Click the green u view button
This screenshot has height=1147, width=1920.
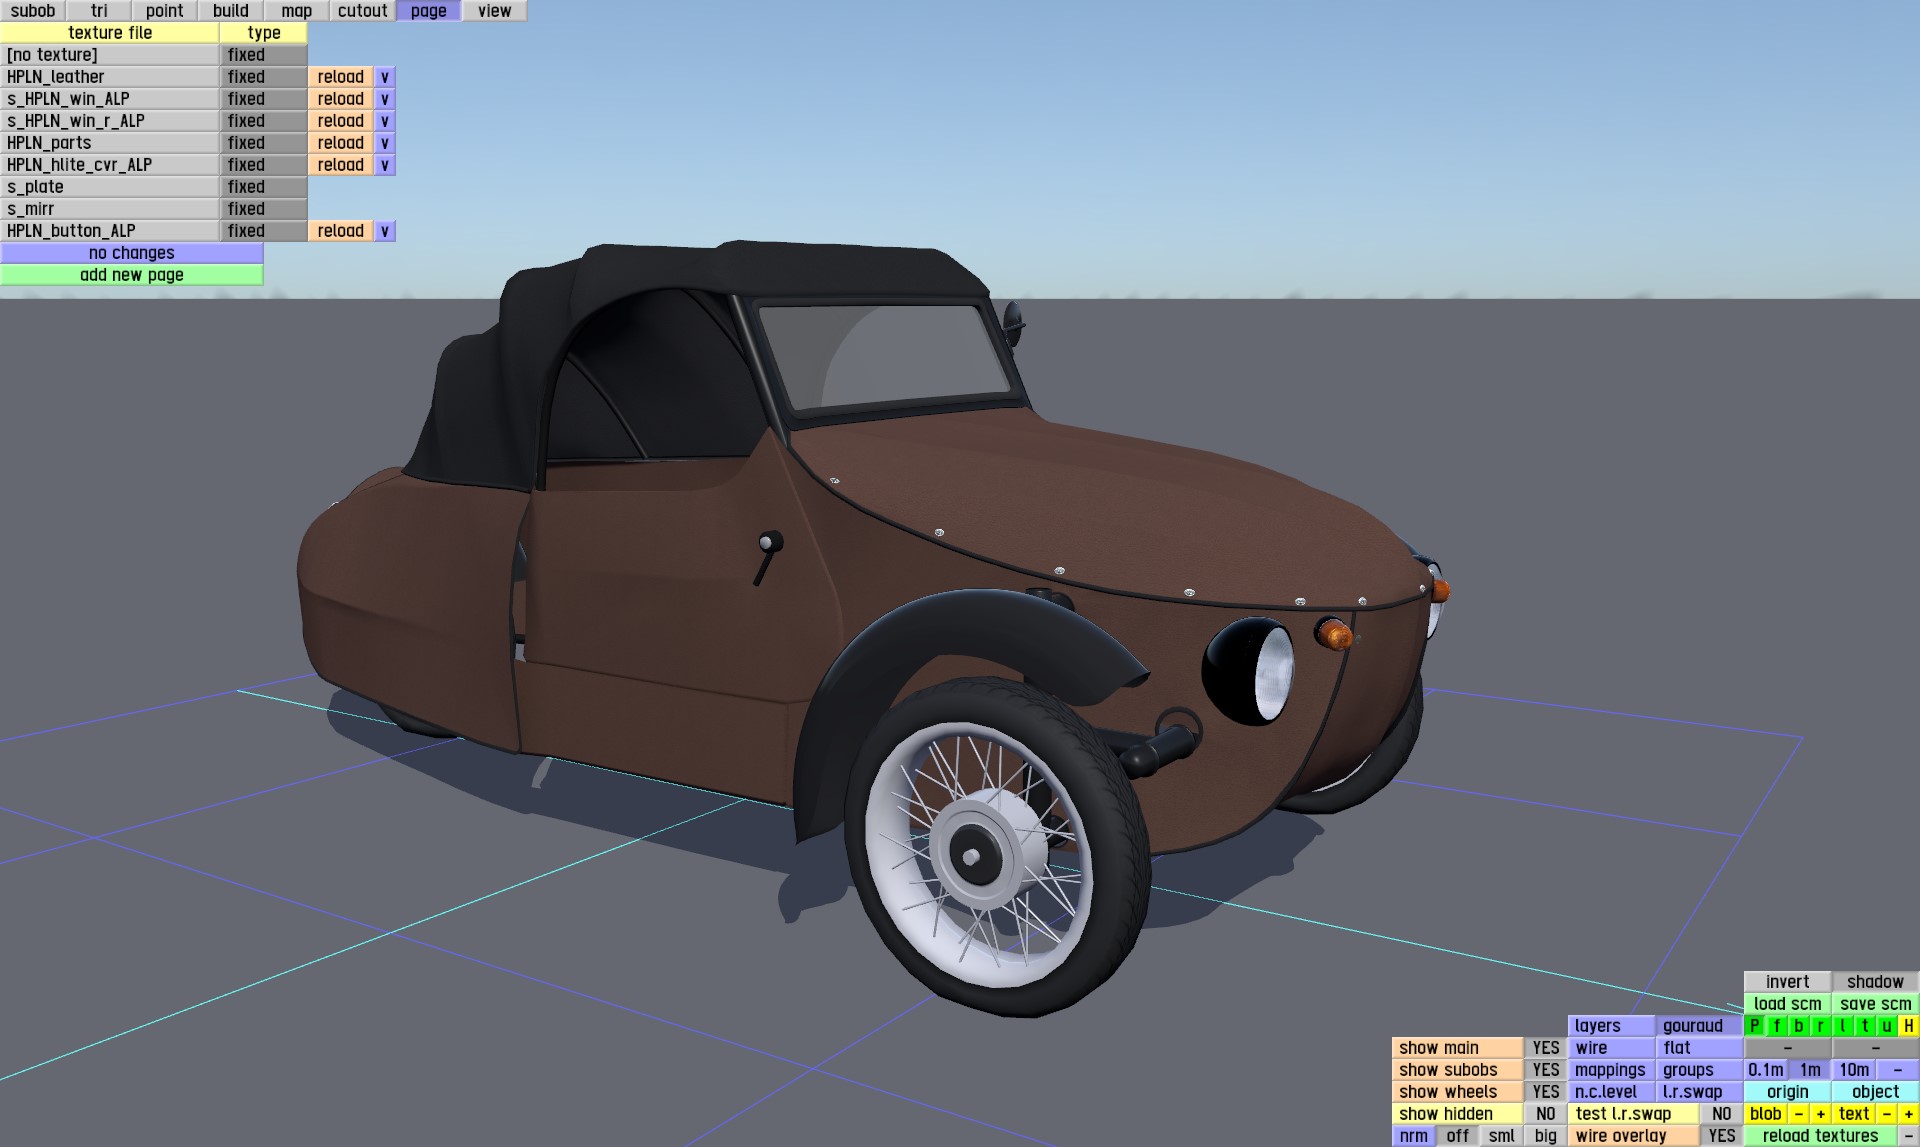pos(1886,1026)
